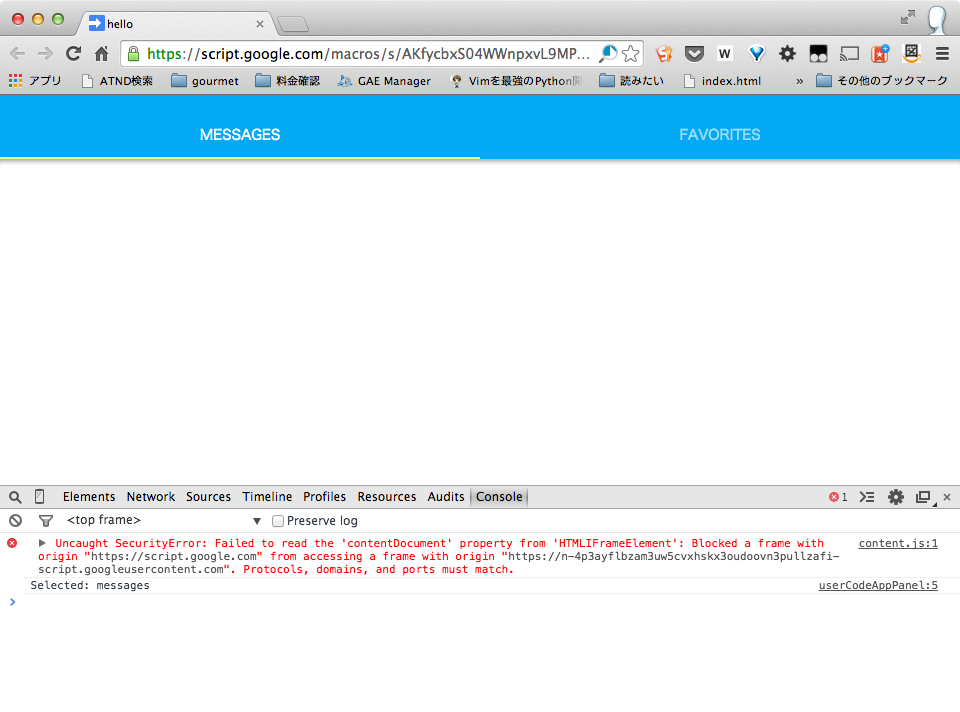This screenshot has height=712, width=960.
Task: Open the bookmarks overflow chevron
Action: point(798,81)
